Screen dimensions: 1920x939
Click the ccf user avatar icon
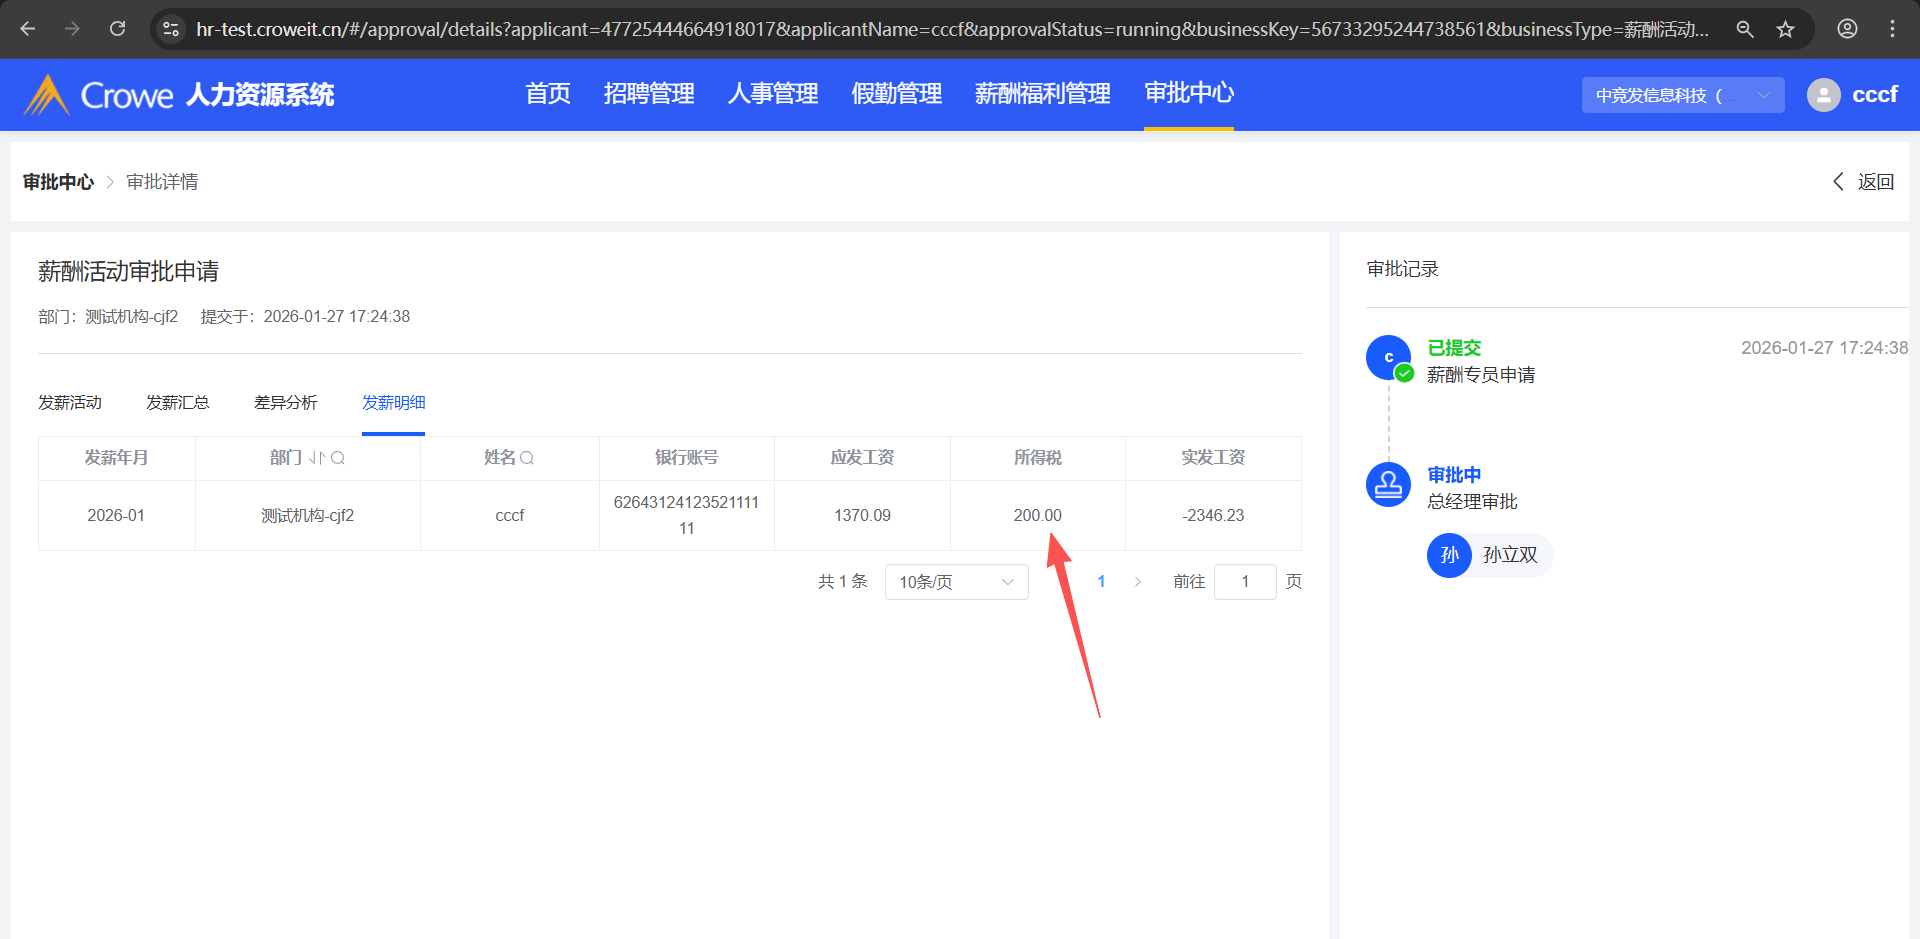point(1823,95)
